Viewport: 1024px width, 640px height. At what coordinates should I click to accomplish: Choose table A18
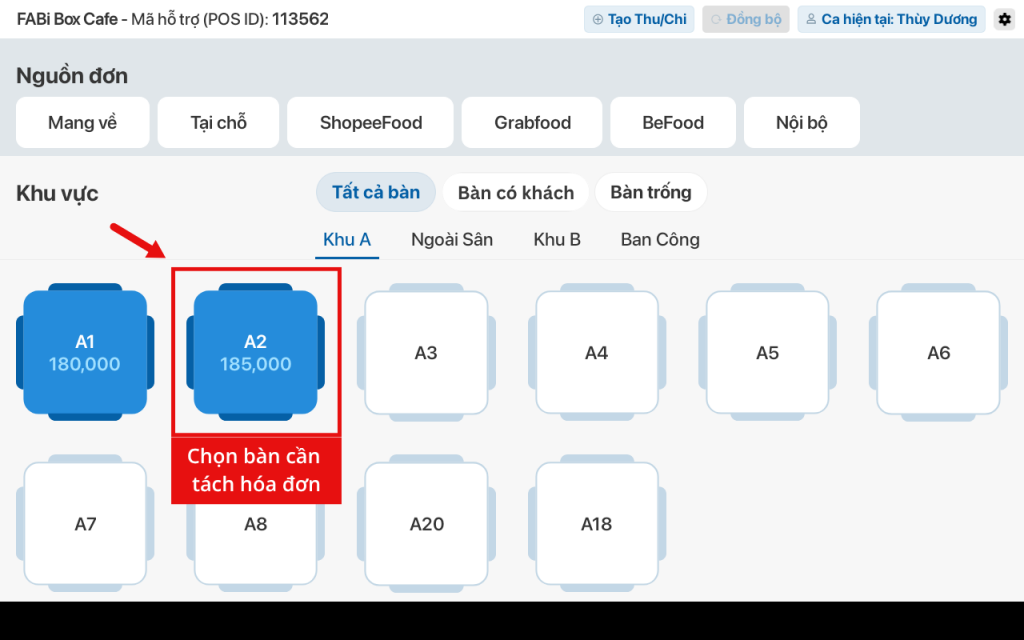click(x=597, y=524)
